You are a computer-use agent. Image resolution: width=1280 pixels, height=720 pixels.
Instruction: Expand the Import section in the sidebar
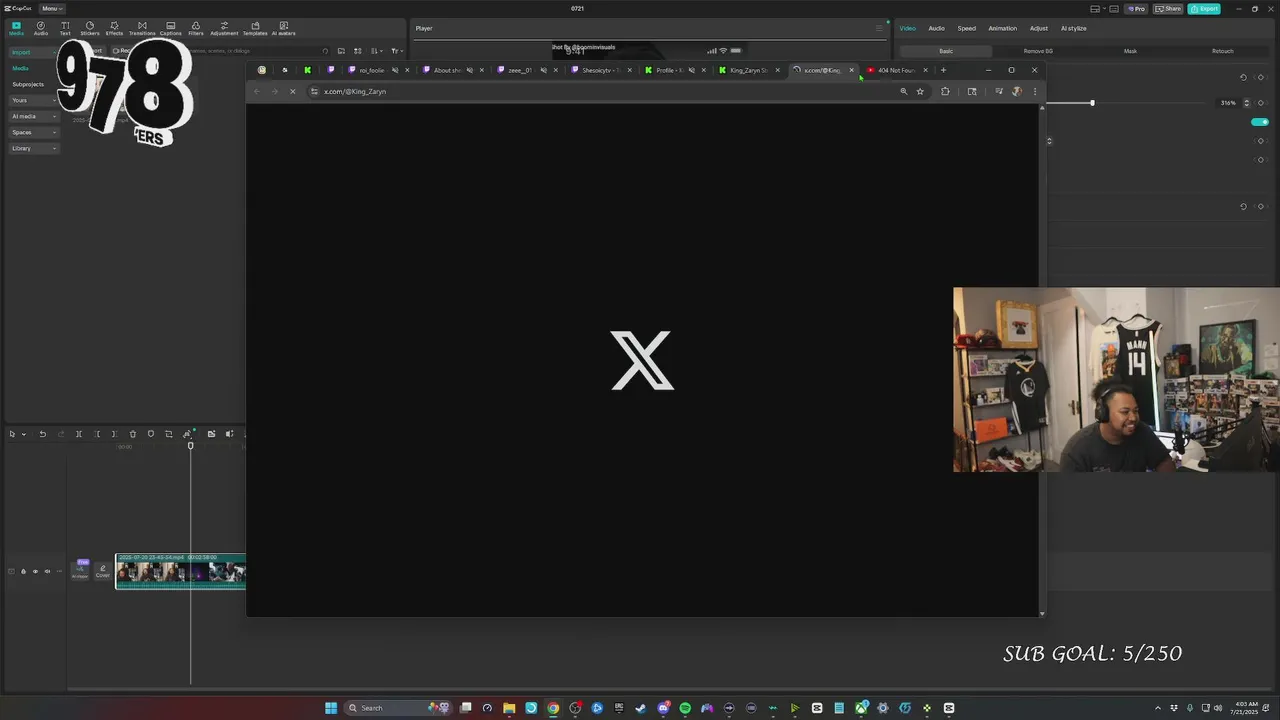pos(33,52)
